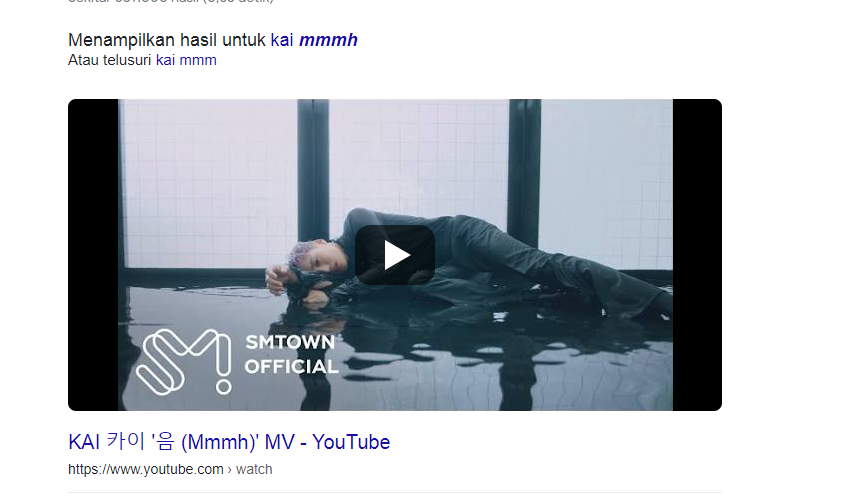This screenshot has height=499, width=864.
Task: Click the bold italic 'mmmh' word
Action: [328, 40]
